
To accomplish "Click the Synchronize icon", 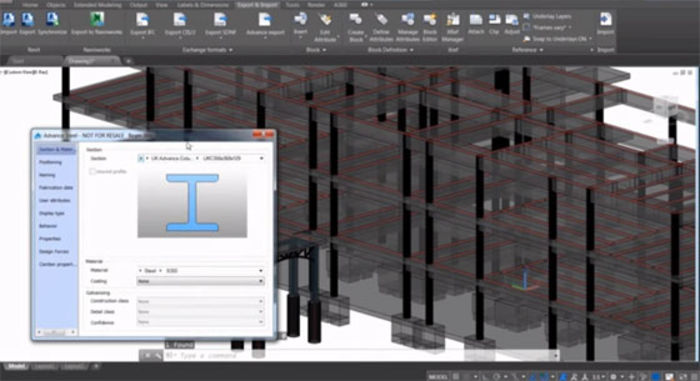I will pos(52,20).
